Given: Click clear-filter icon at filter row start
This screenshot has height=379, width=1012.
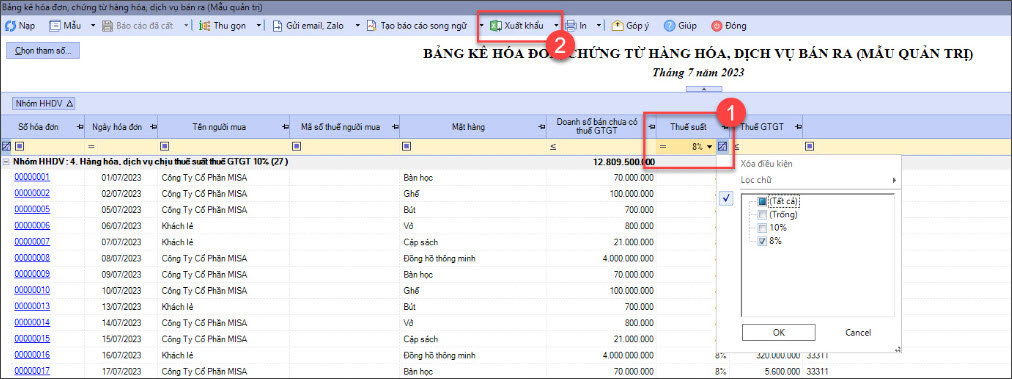Looking at the screenshot, I should tap(6, 146).
